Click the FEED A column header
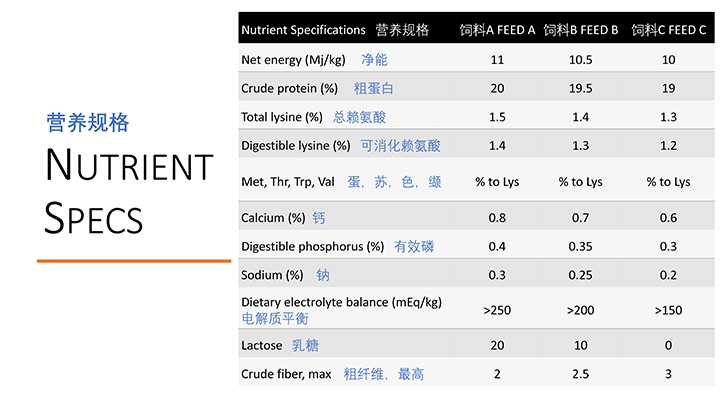This screenshot has width=720, height=405. (x=497, y=30)
